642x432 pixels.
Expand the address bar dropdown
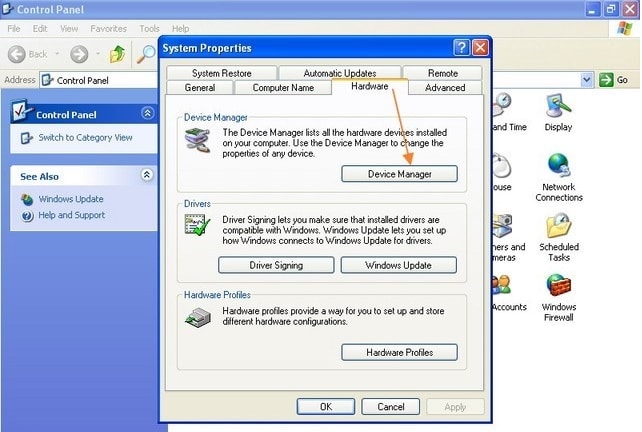[587, 80]
